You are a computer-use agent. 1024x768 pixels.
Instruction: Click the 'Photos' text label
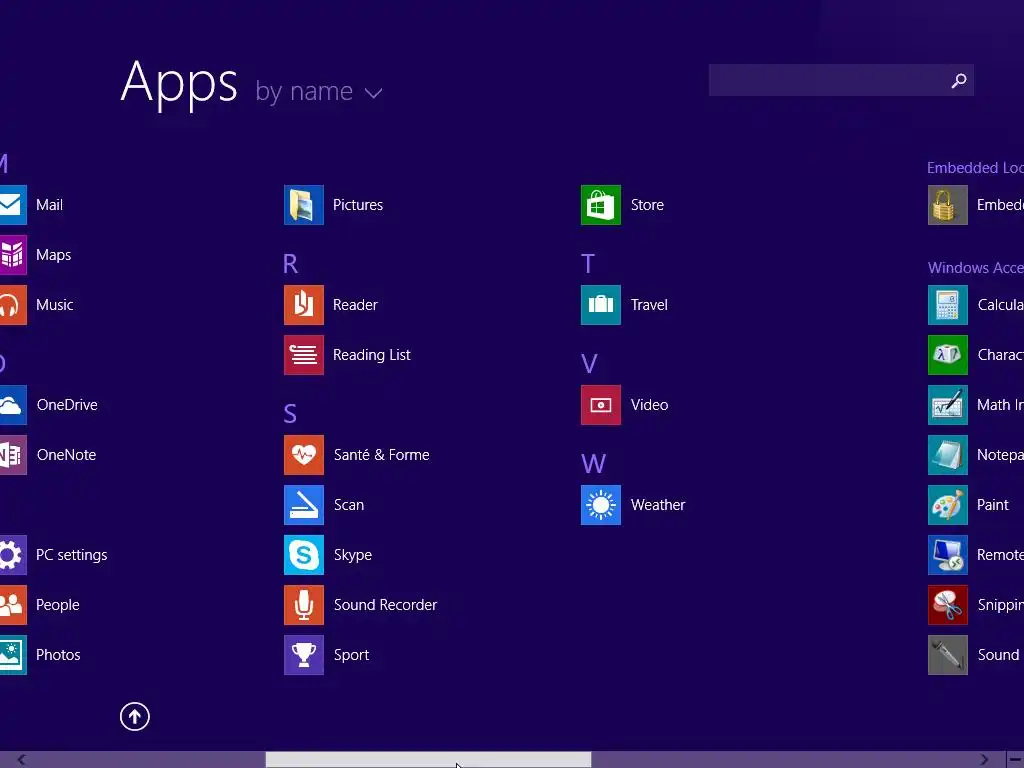pos(58,655)
